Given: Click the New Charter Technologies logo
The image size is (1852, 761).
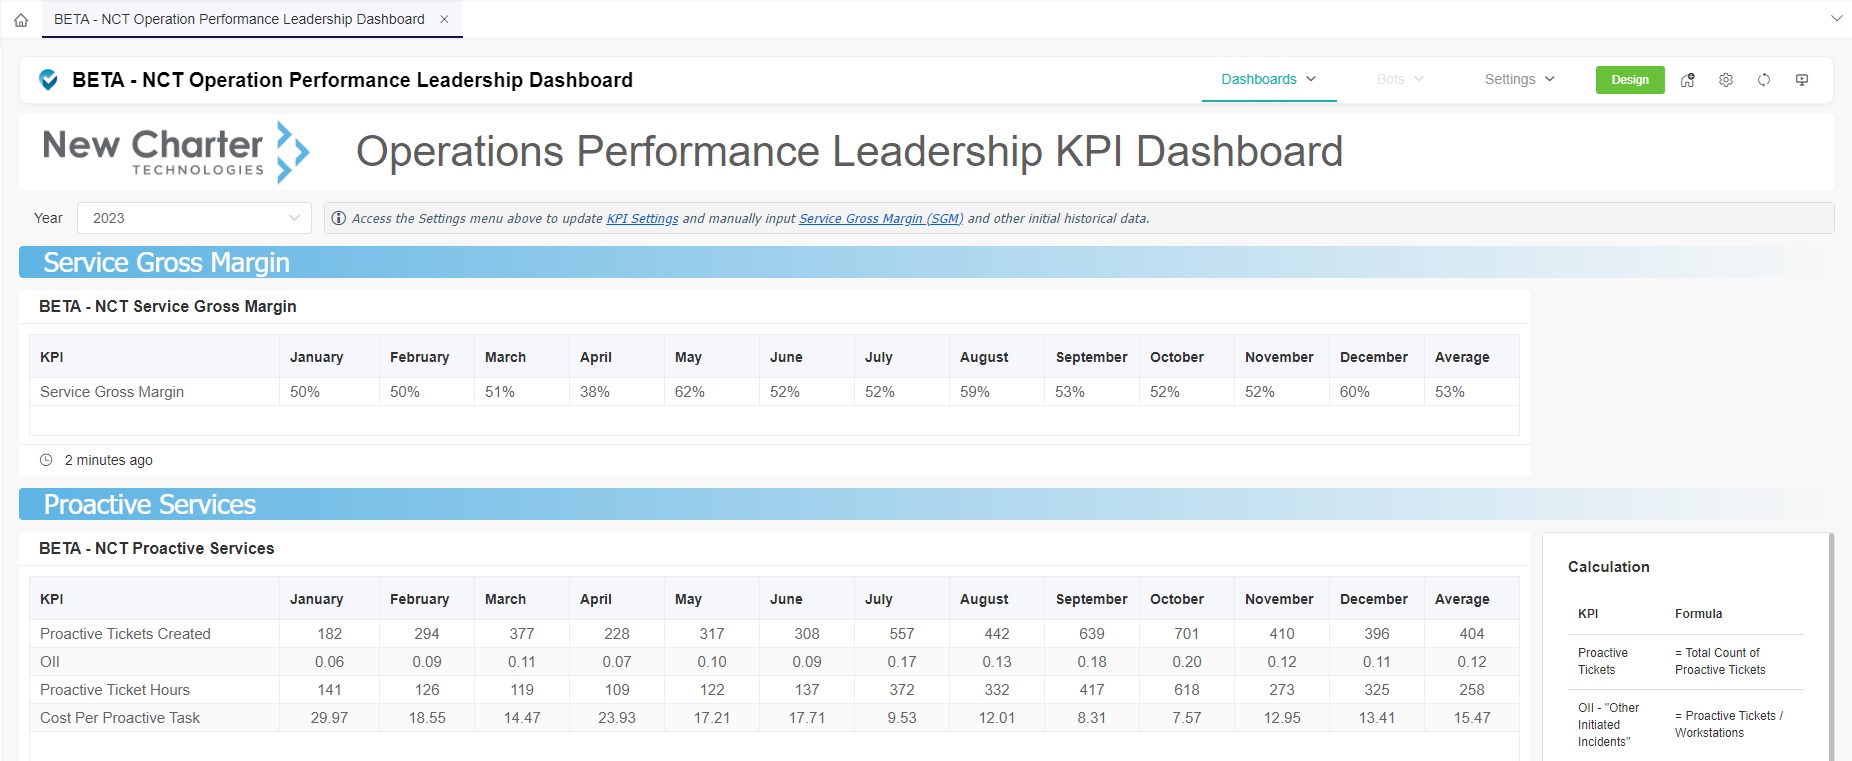Looking at the screenshot, I should (176, 153).
